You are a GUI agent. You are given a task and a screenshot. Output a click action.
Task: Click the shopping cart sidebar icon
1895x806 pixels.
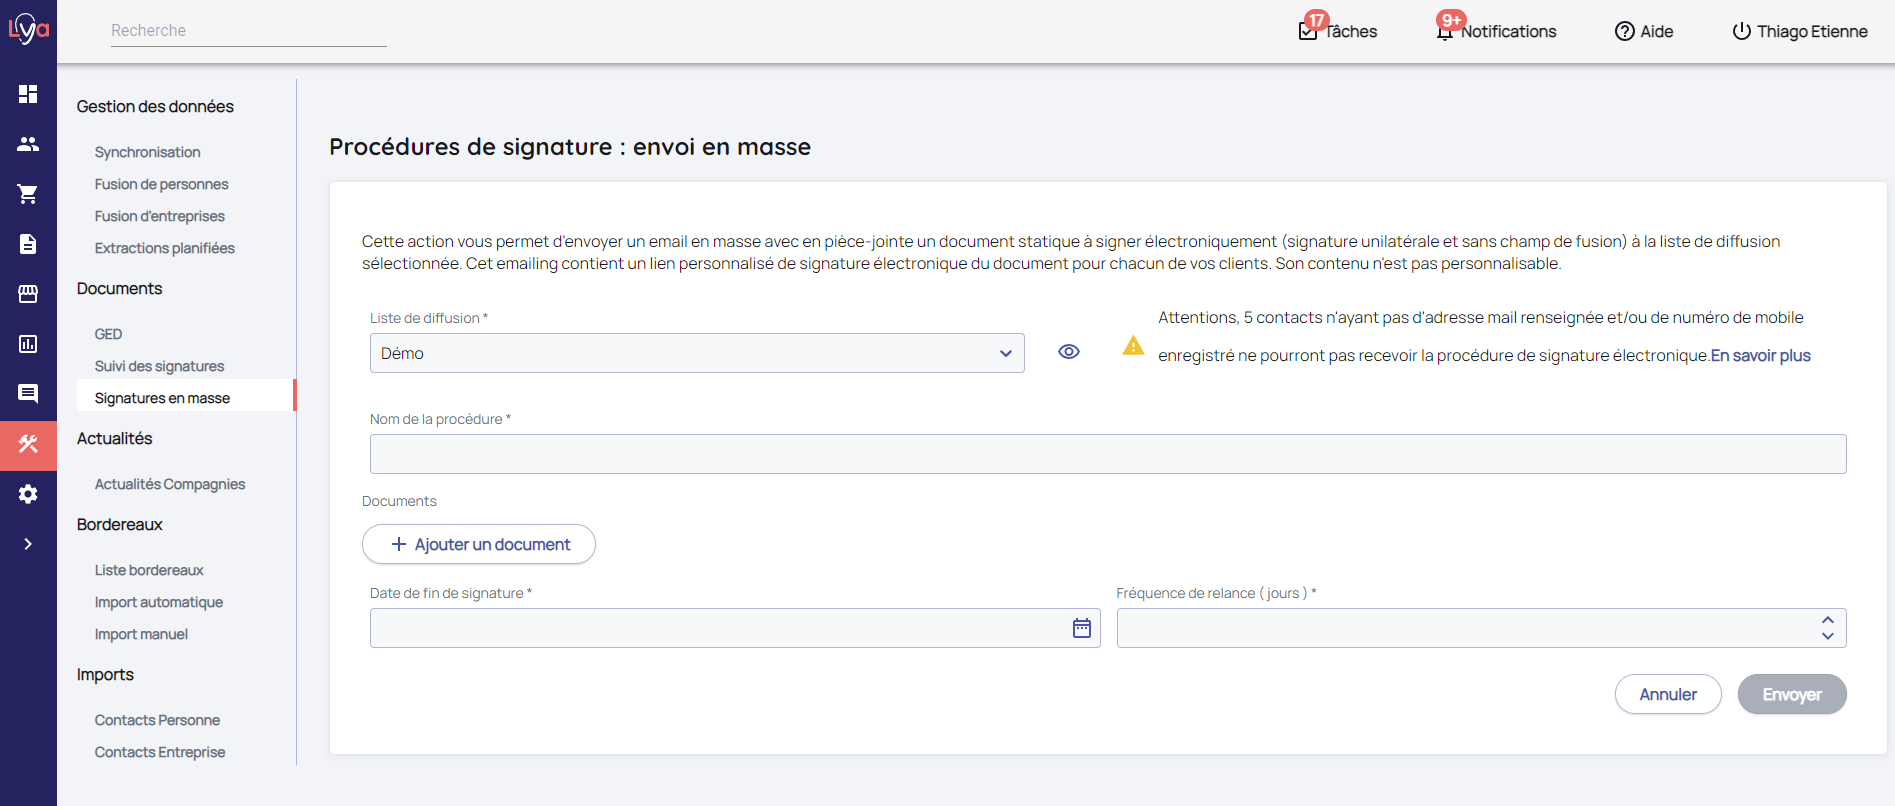pos(28,194)
